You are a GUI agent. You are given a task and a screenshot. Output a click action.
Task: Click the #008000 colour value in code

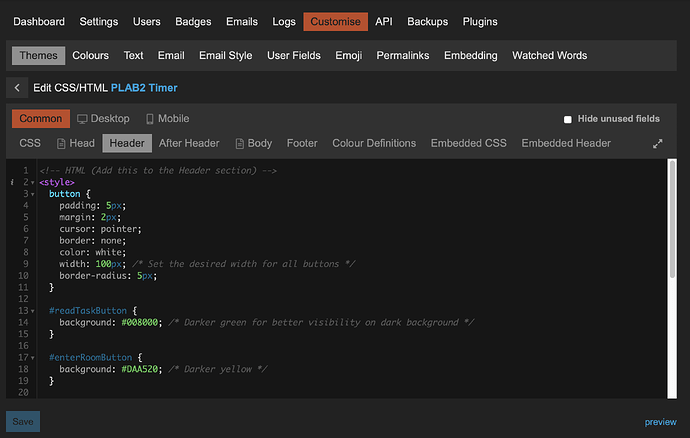pyautogui.click(x=139, y=323)
